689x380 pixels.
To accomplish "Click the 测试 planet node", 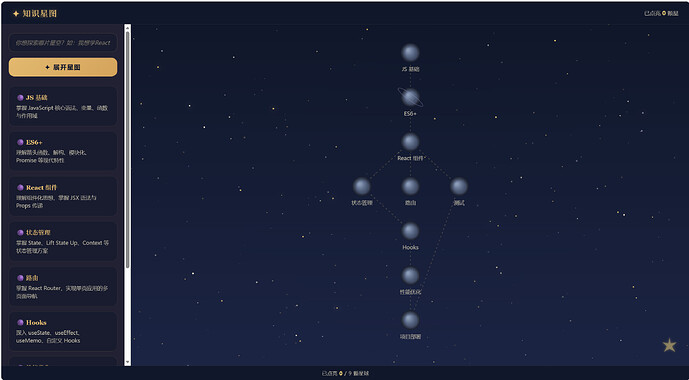I will tap(459, 186).
